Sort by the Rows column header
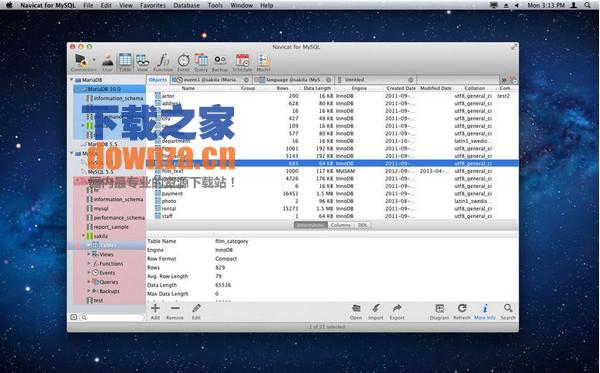 282,88
